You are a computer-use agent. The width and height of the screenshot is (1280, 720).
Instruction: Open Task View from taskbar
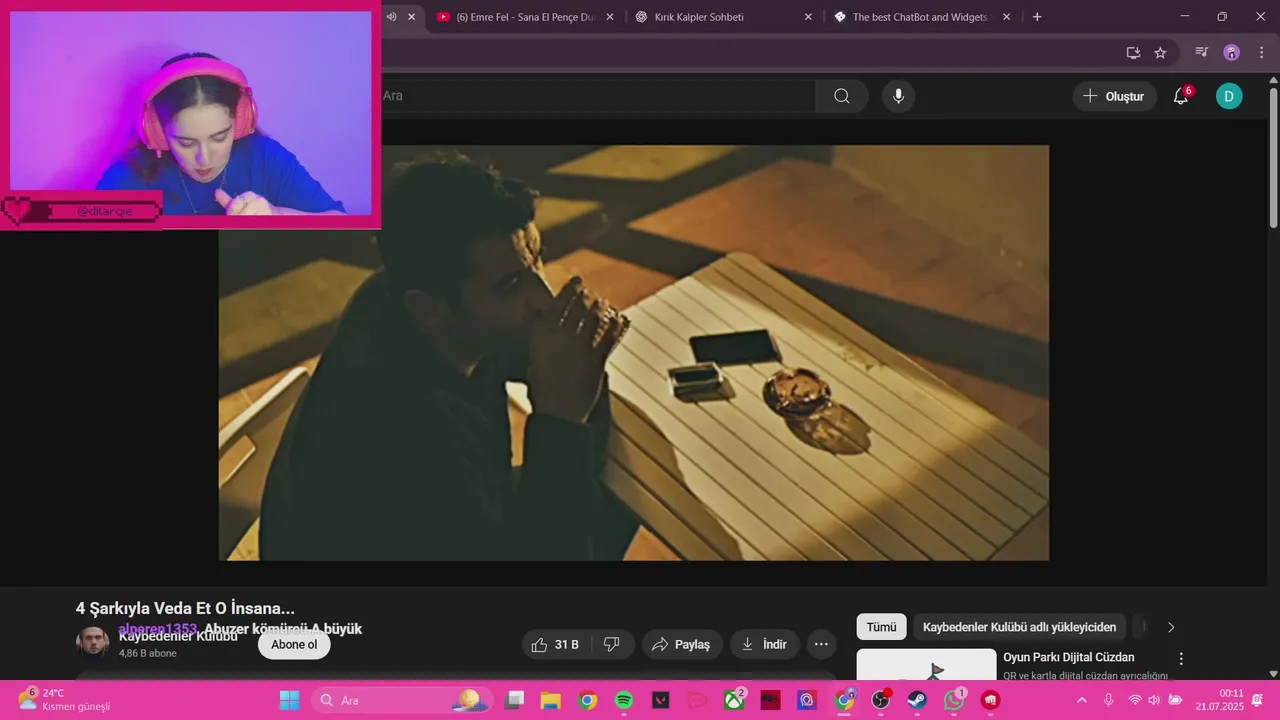coord(515,700)
